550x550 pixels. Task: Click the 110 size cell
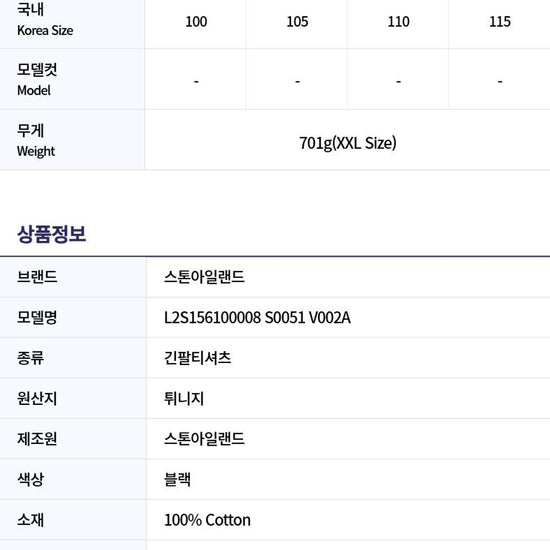pos(398,22)
